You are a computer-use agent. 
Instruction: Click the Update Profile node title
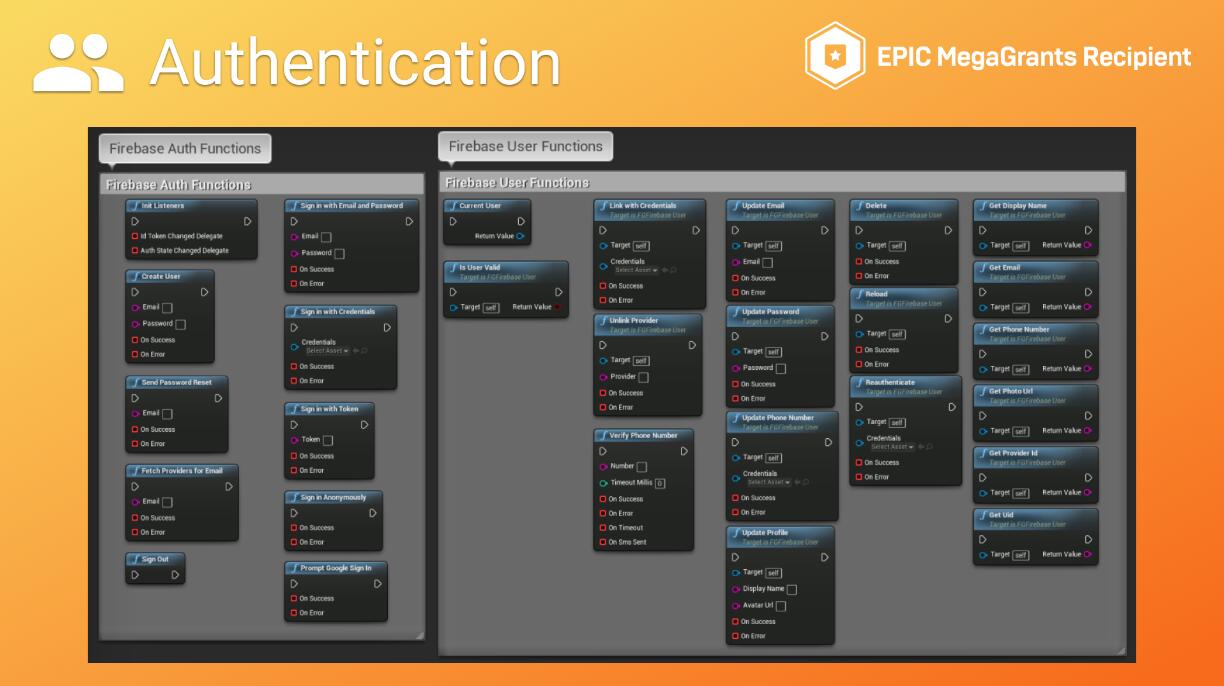[x=765, y=533]
